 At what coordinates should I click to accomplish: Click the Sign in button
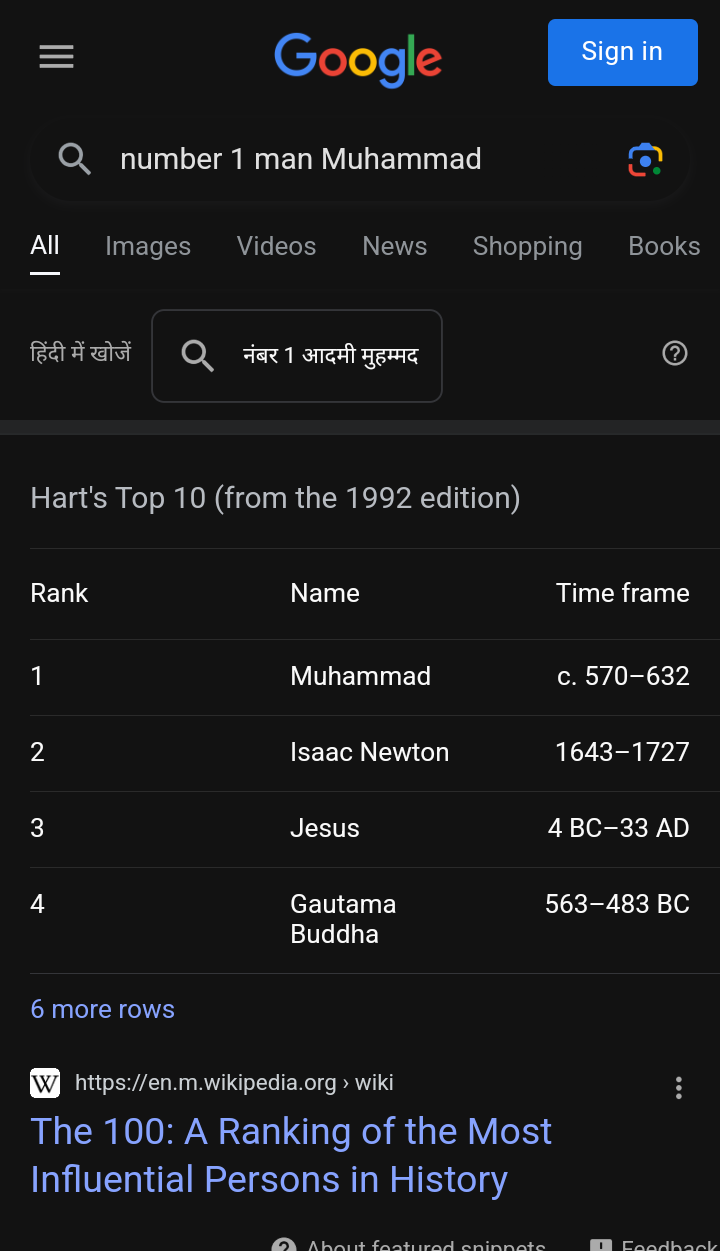[622, 52]
